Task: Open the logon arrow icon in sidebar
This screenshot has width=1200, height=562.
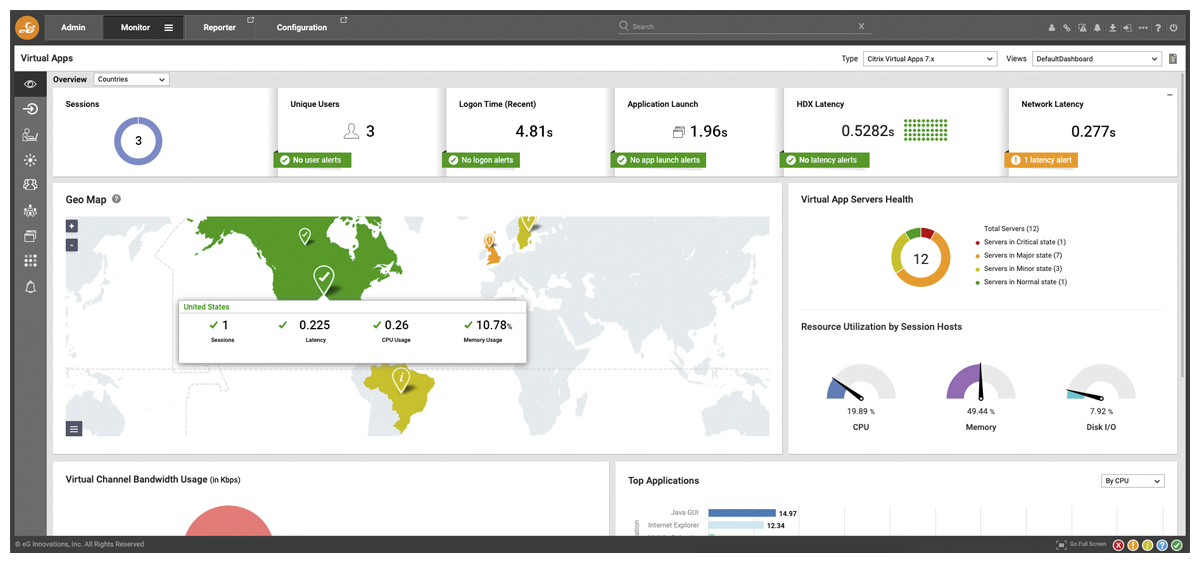Action: tap(30, 109)
